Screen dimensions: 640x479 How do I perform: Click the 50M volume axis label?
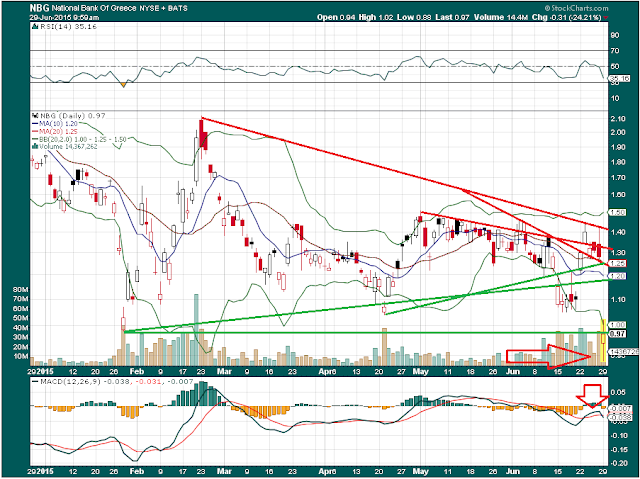point(21,318)
